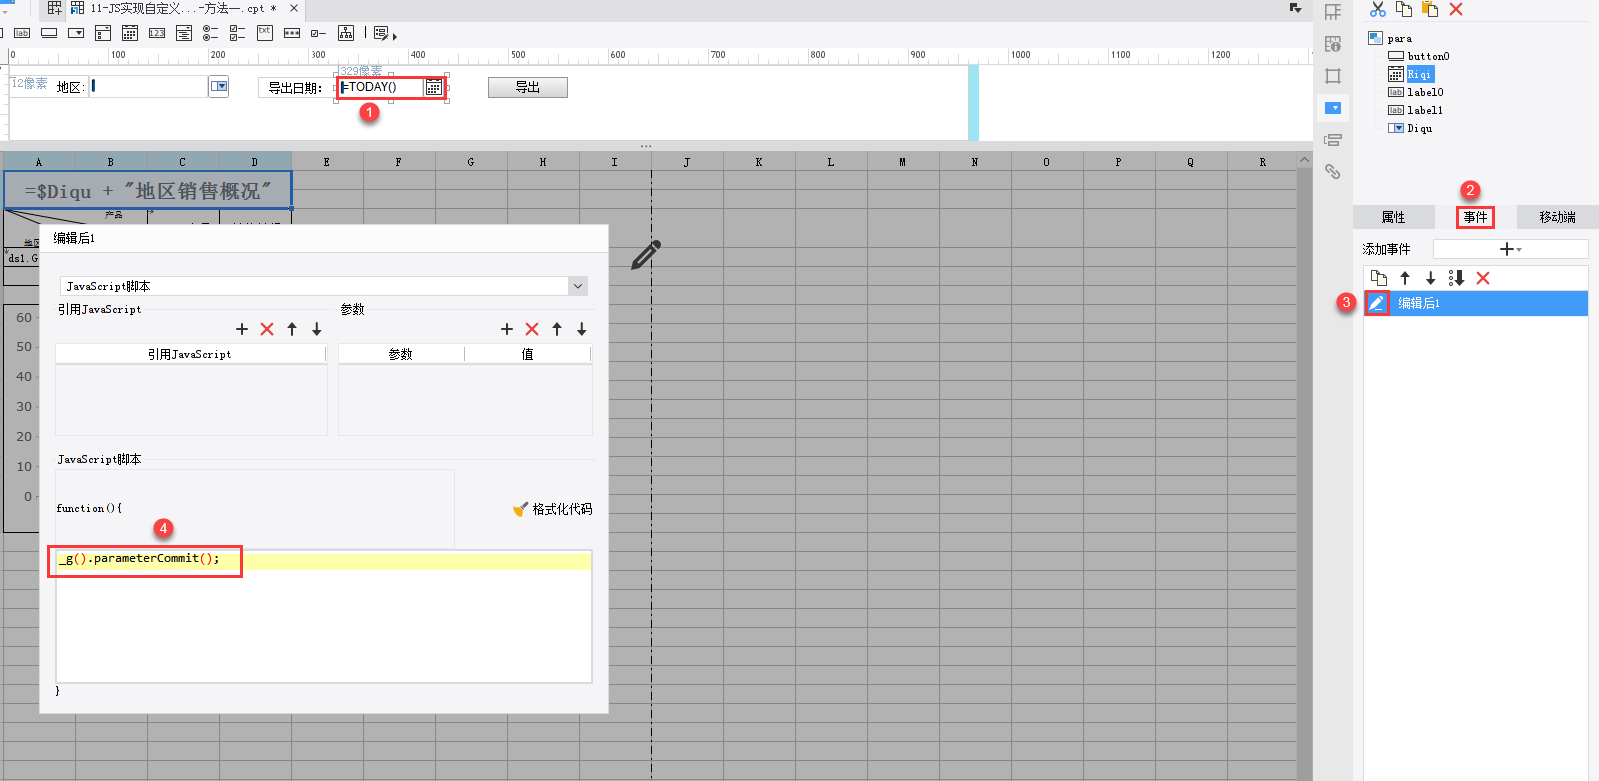Switch to the 事件 tab
The width and height of the screenshot is (1599, 781).
(1475, 217)
